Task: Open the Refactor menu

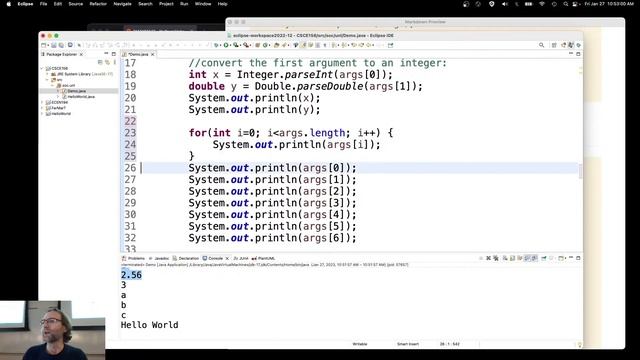Action: pyautogui.click(x=98, y=4)
